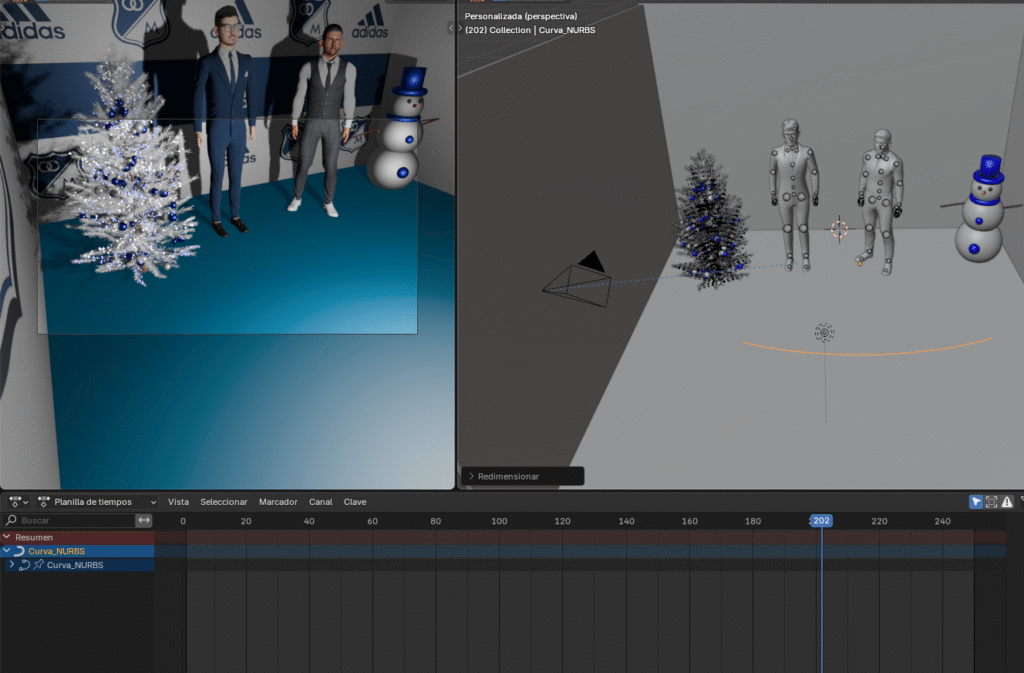Screen dimensions: 1024x673
Task: Open the Seleccionar menu
Action: click(x=224, y=502)
